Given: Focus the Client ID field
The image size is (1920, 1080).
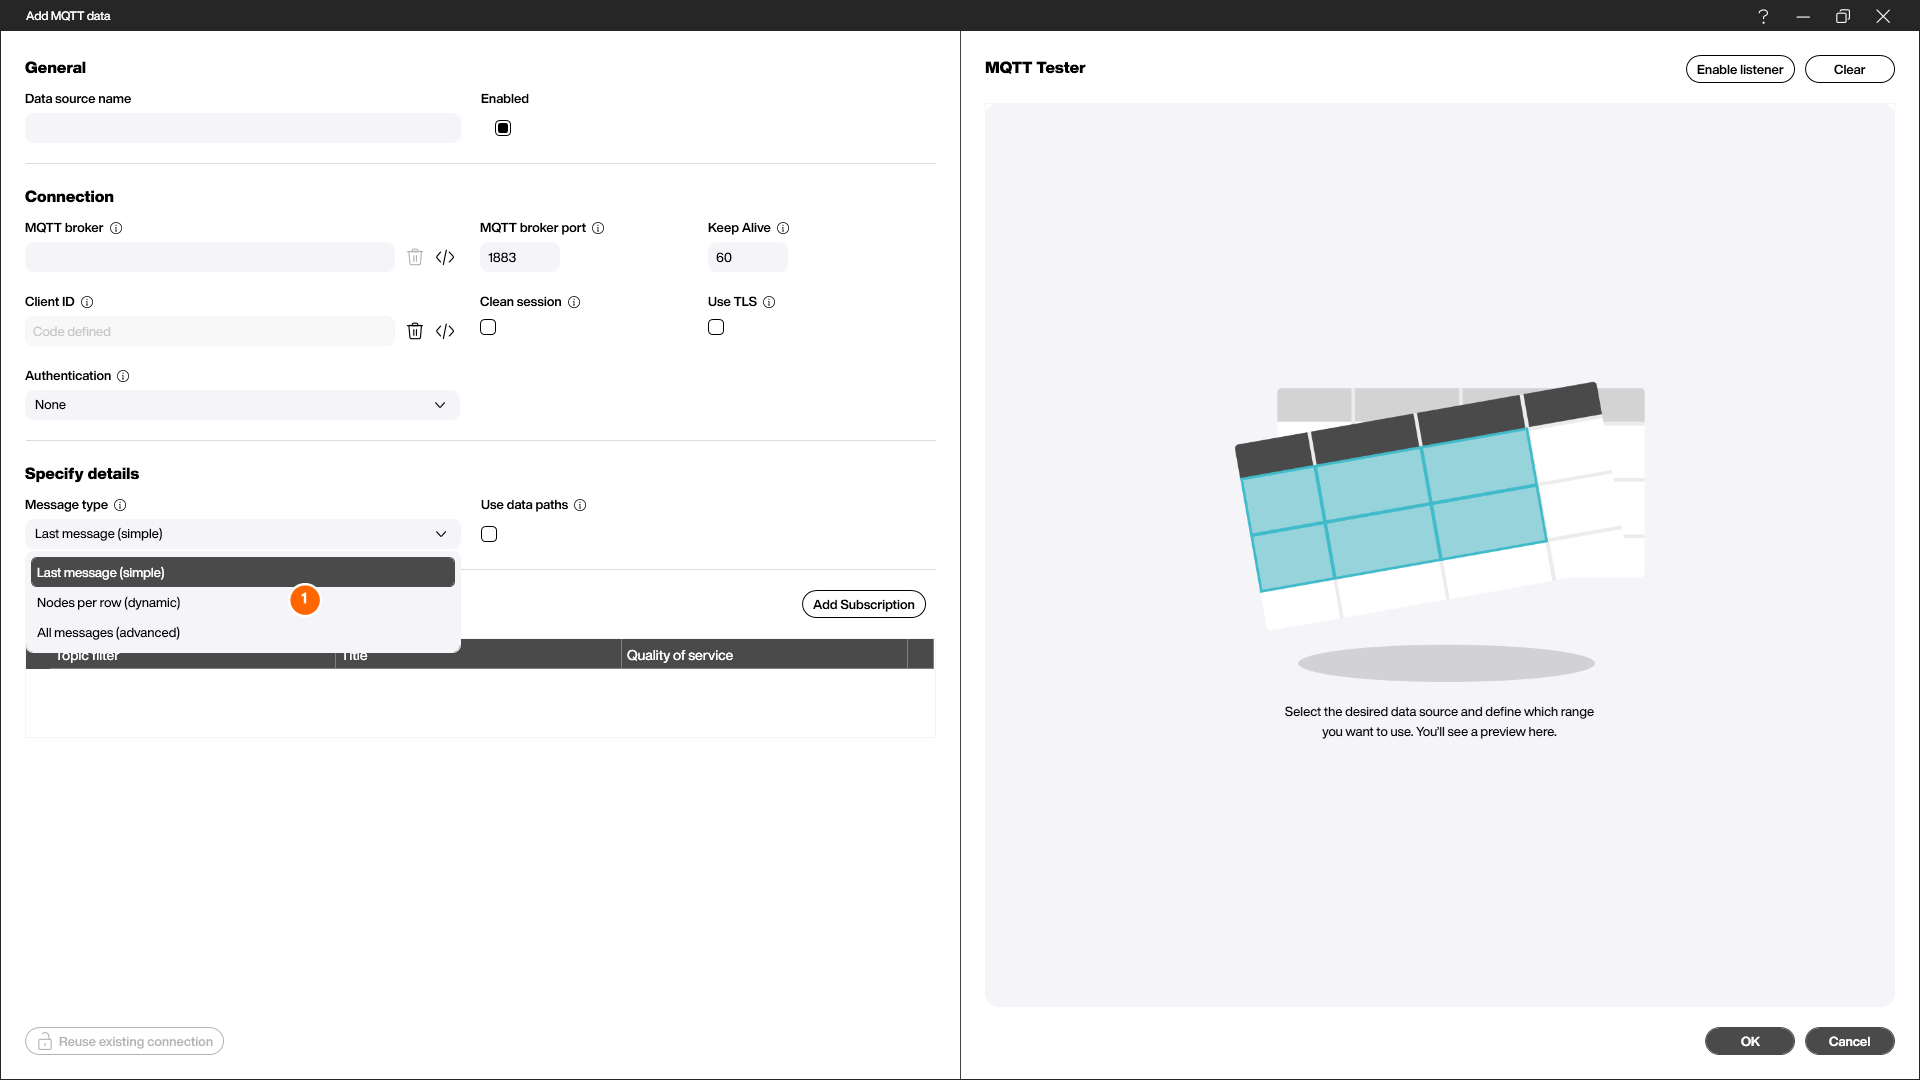Looking at the screenshot, I should 210,331.
